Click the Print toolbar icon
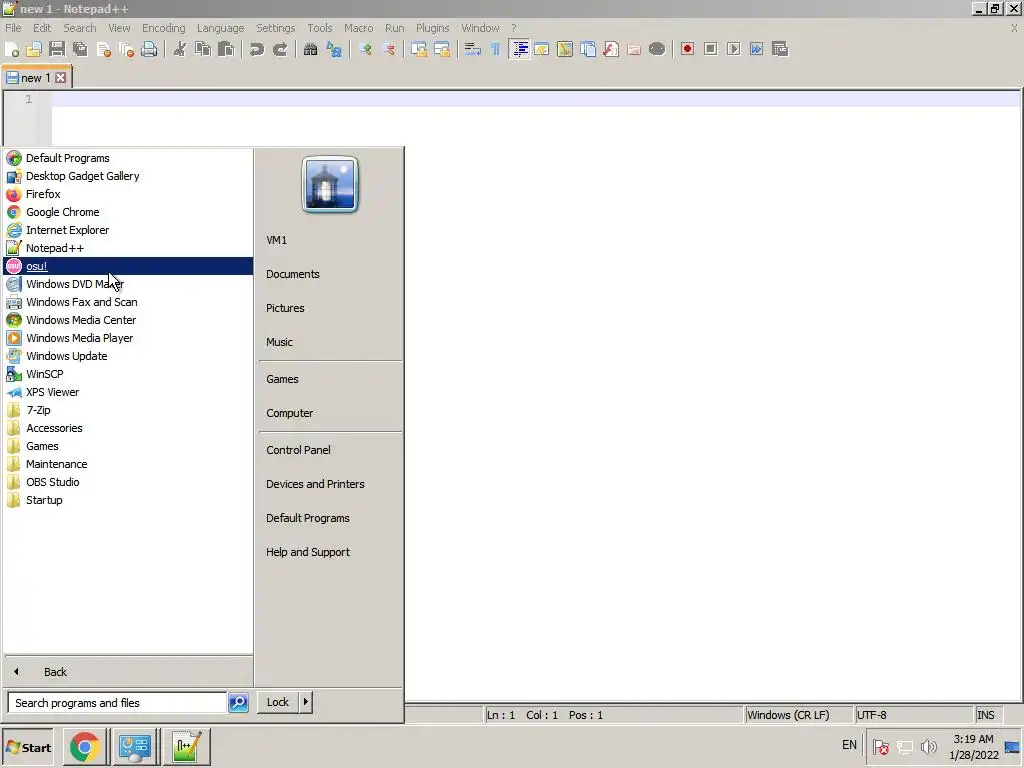 pos(149,50)
